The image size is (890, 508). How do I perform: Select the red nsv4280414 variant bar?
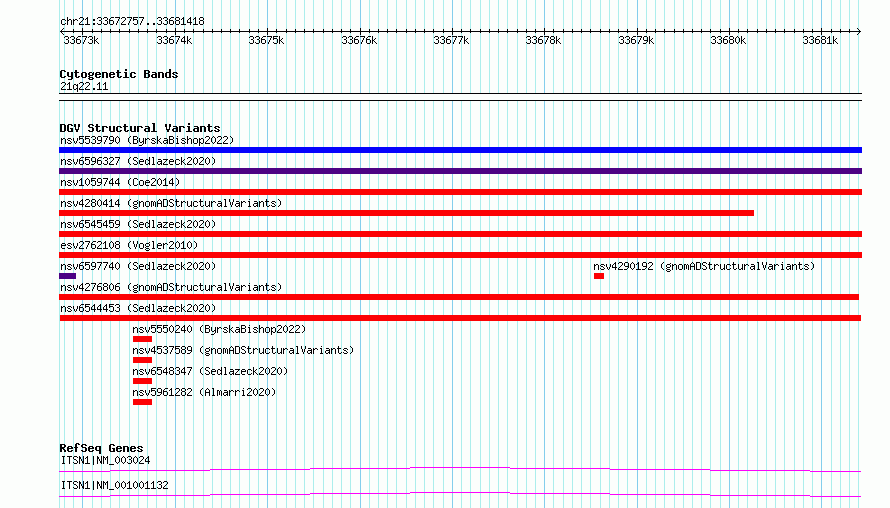click(406, 213)
